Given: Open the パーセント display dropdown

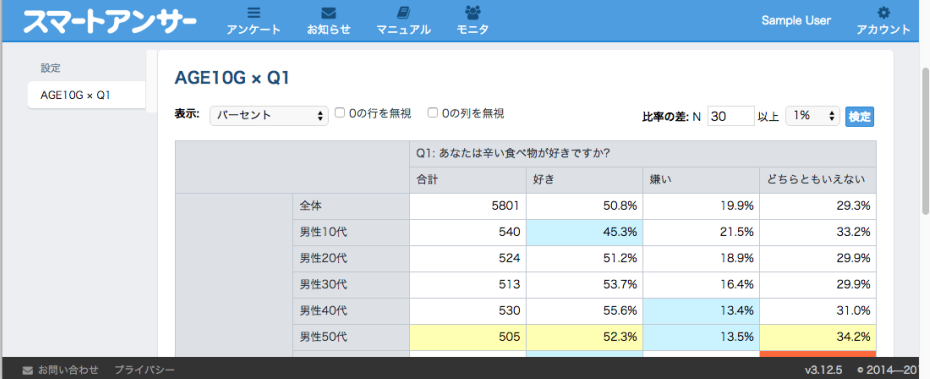Looking at the screenshot, I should pos(269,115).
